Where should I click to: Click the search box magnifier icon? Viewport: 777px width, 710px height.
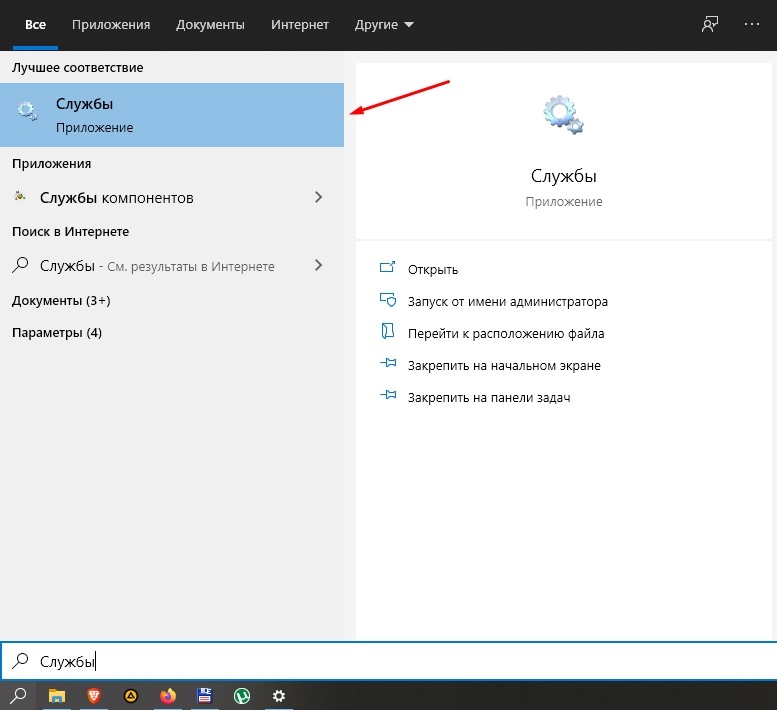(20, 660)
